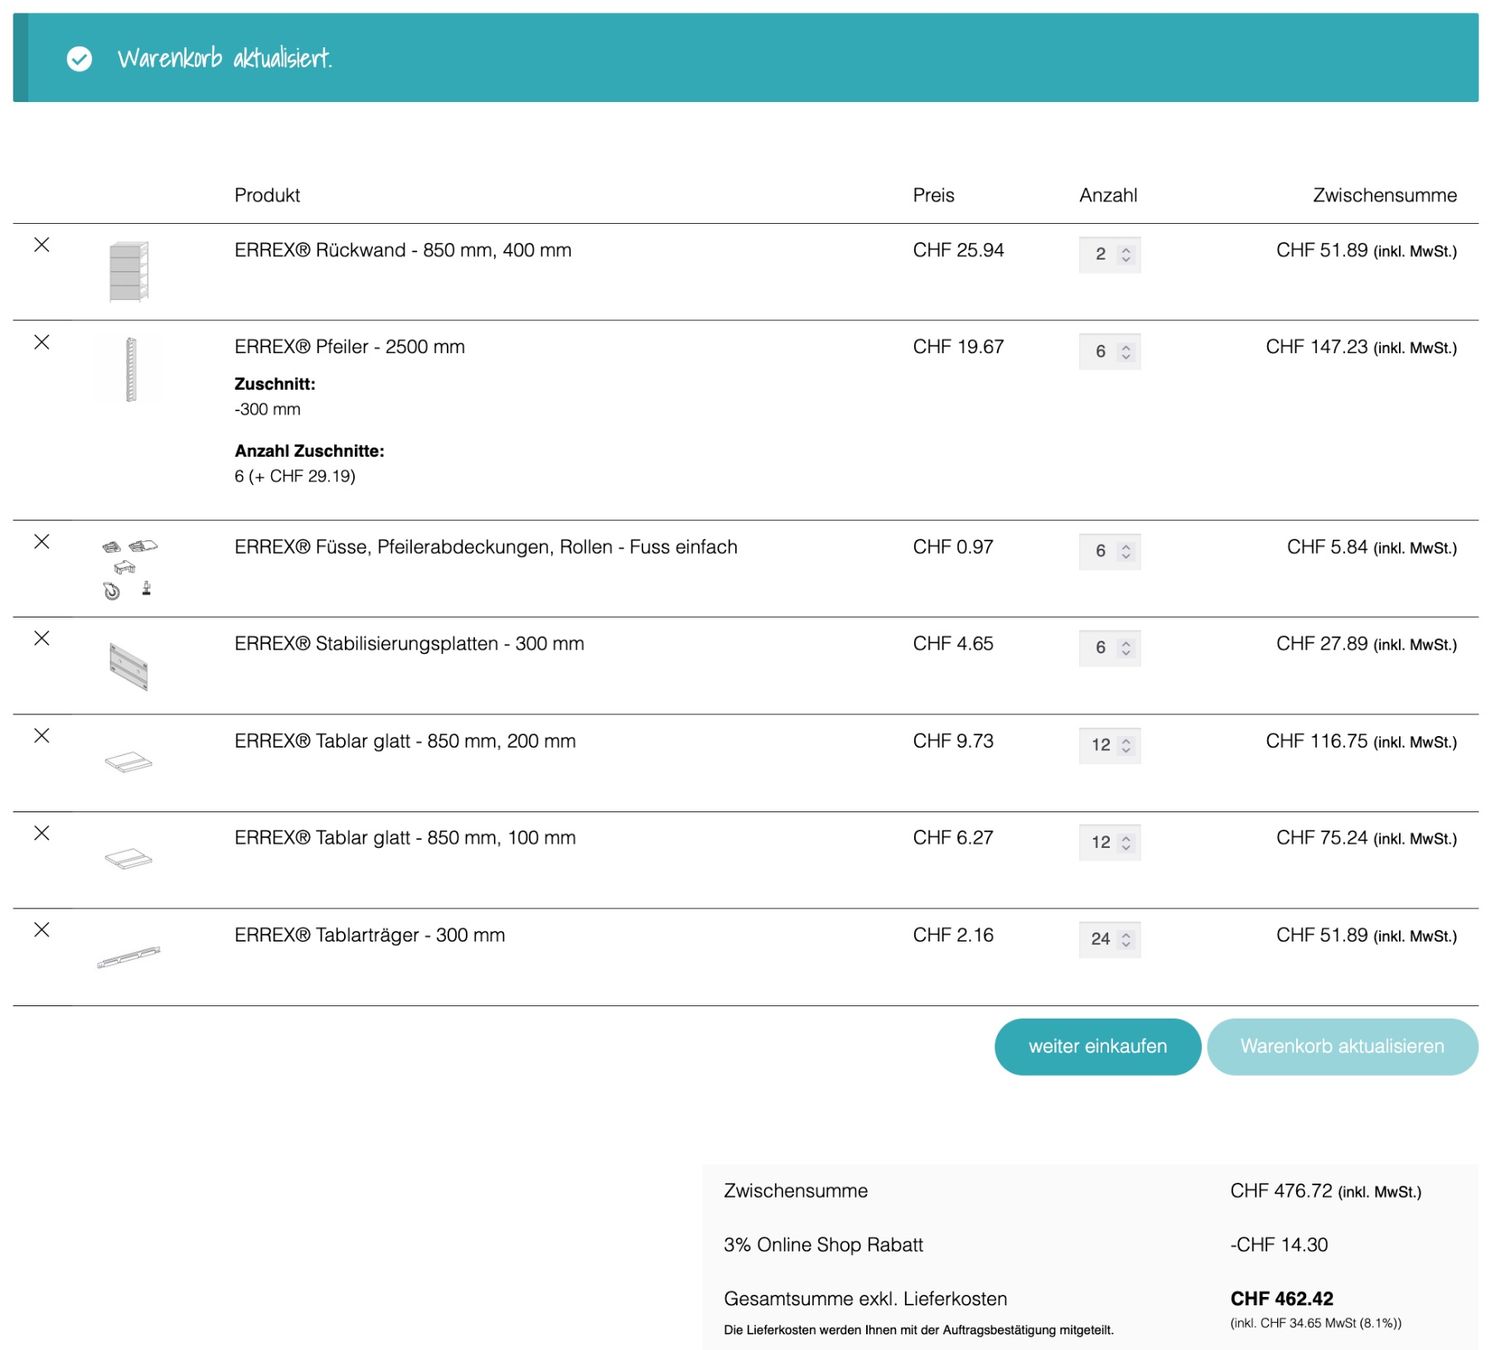Select the subtotal CHF 75.24
This screenshot has width=1492, height=1350.
pos(1322,838)
